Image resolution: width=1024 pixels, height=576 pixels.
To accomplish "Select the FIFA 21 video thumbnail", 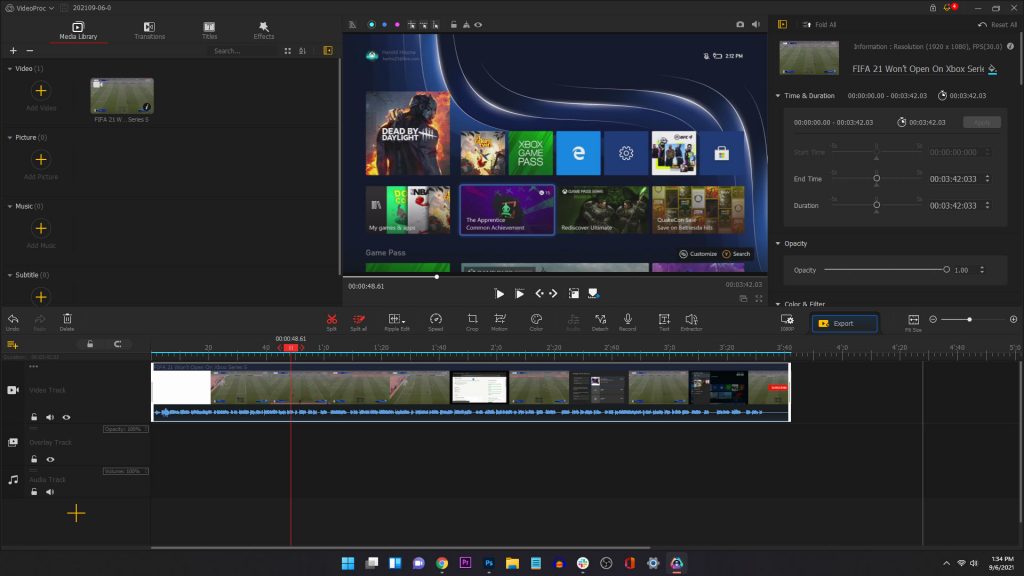I will [122, 96].
